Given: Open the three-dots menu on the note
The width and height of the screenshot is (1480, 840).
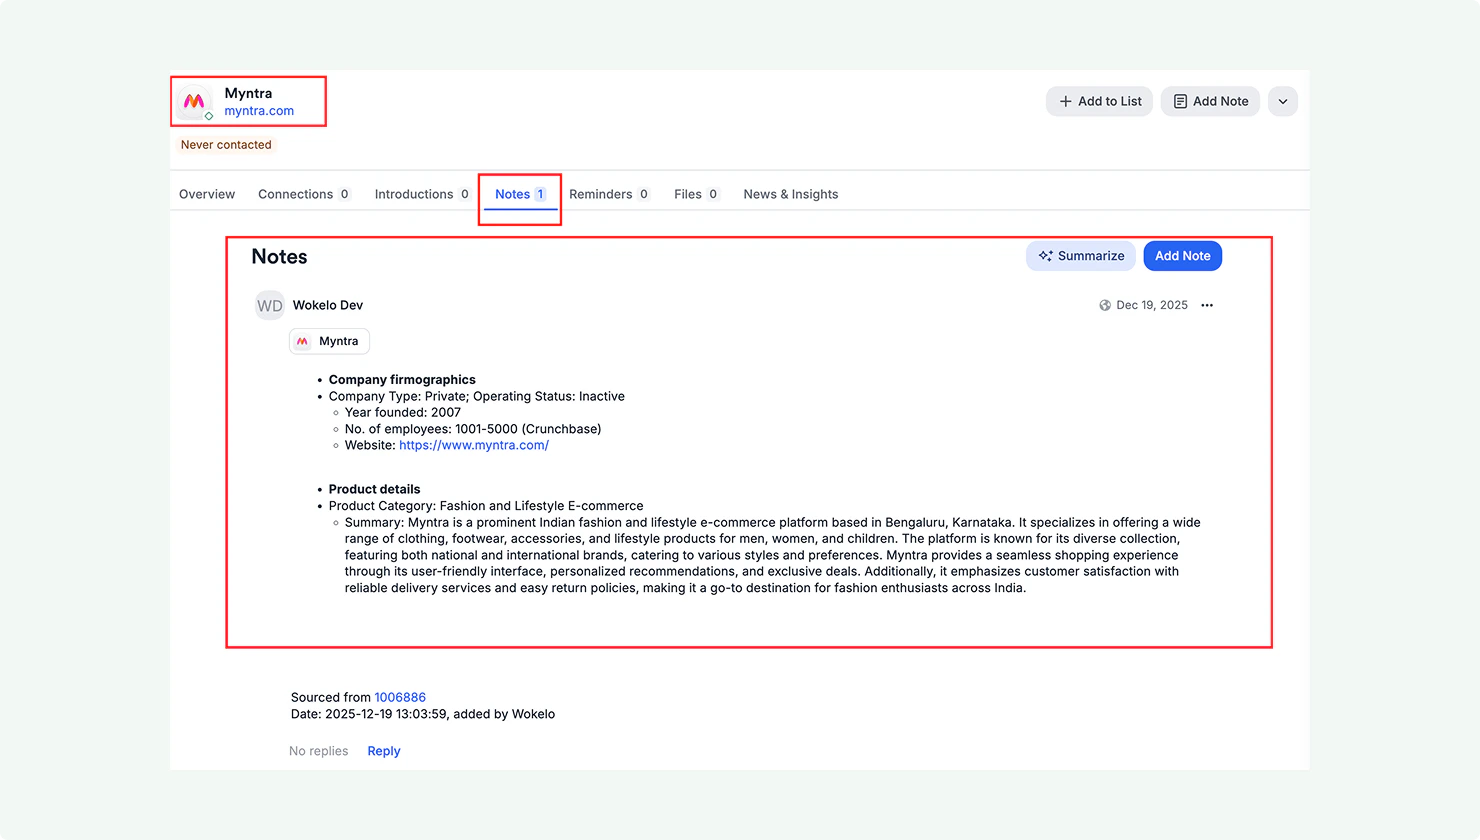Looking at the screenshot, I should [1207, 305].
